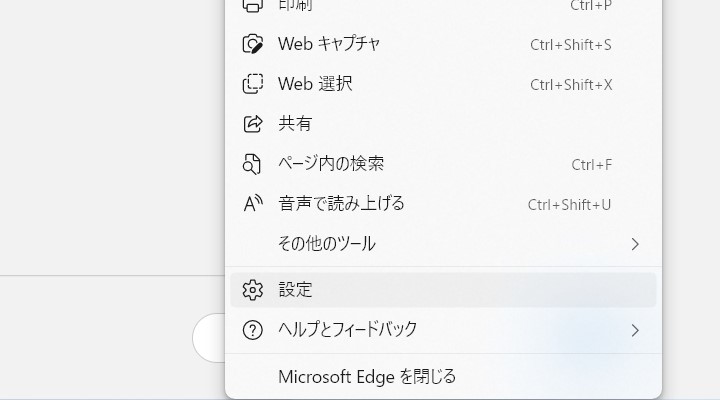Screen dimensions: 720x400
Task: Click the Ctrl+F shortcut label
Action: [x=591, y=165]
